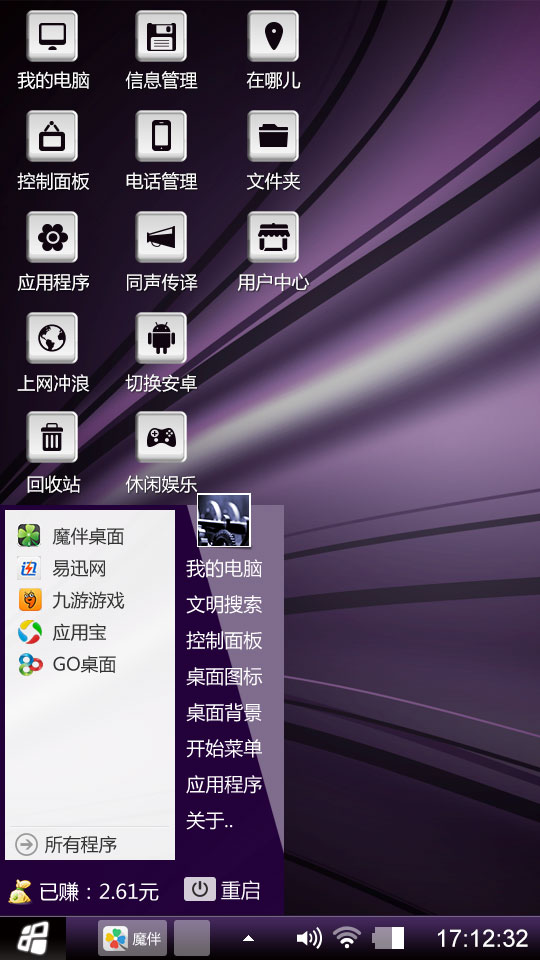Select 关于.. in start menu
This screenshot has width=540, height=960.
[210, 821]
